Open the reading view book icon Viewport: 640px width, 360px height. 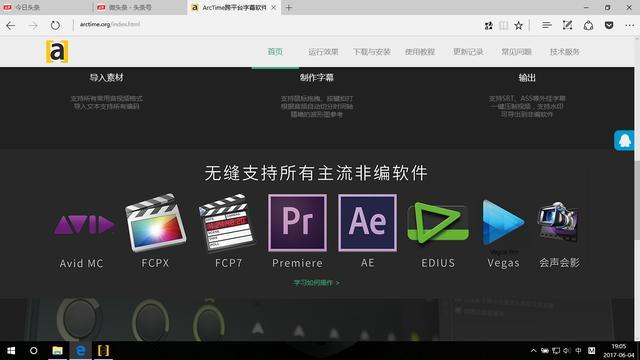pyautogui.click(x=504, y=26)
